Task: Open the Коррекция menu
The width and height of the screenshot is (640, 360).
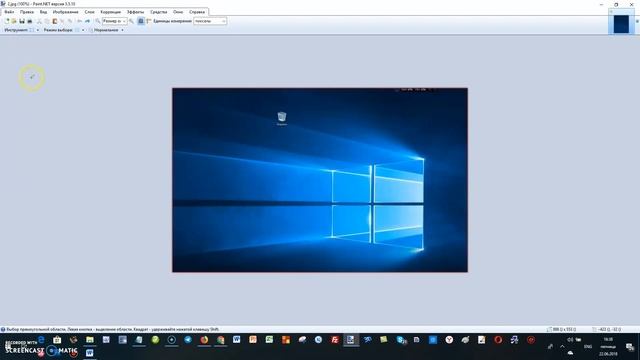Action: click(x=111, y=12)
